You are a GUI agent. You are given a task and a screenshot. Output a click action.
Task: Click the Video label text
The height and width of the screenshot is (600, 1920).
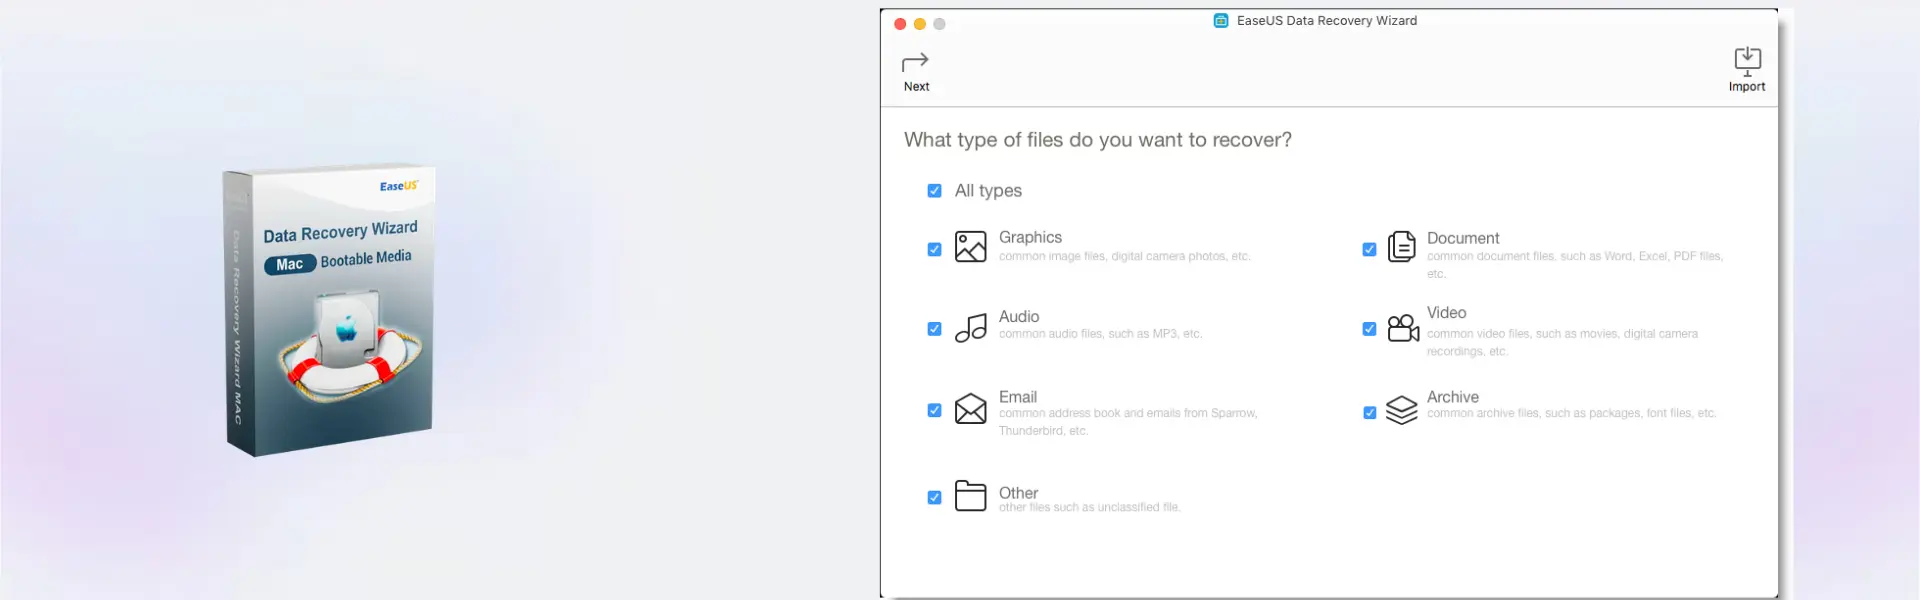(1446, 313)
